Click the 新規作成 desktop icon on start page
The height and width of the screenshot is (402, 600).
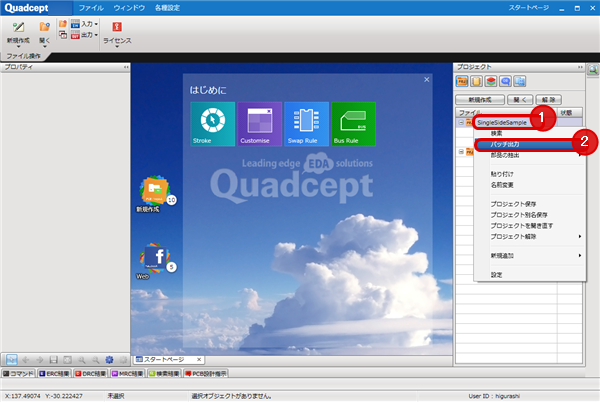[x=155, y=190]
